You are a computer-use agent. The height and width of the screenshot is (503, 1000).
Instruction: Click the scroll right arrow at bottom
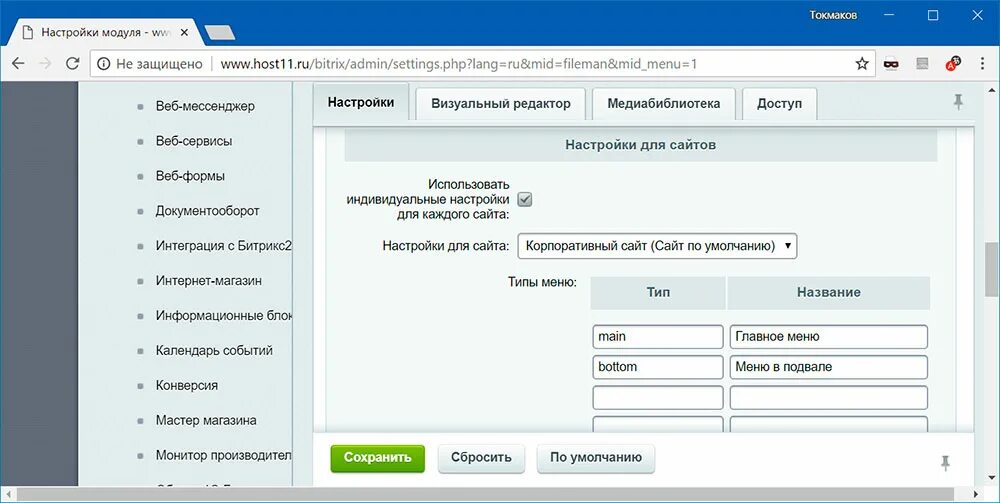tap(976, 494)
